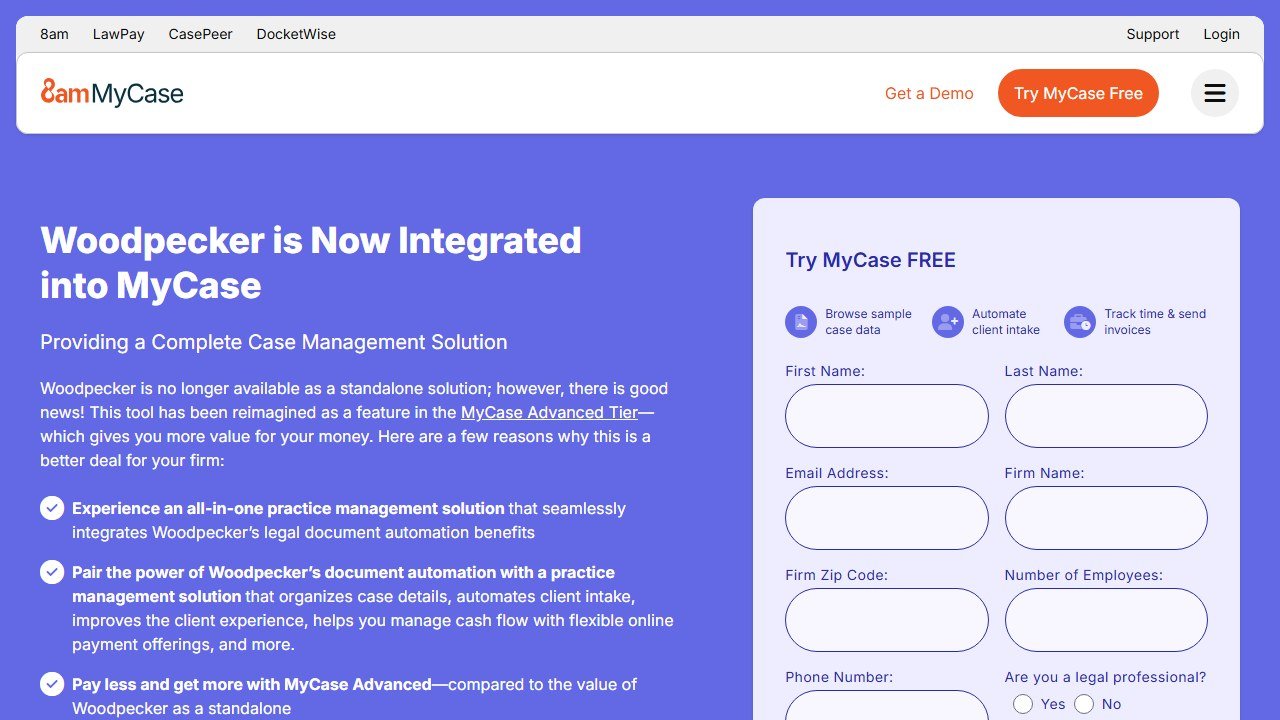Click the Track time & send invoices icon
Screen dimensions: 1280x720
coord(1080,322)
